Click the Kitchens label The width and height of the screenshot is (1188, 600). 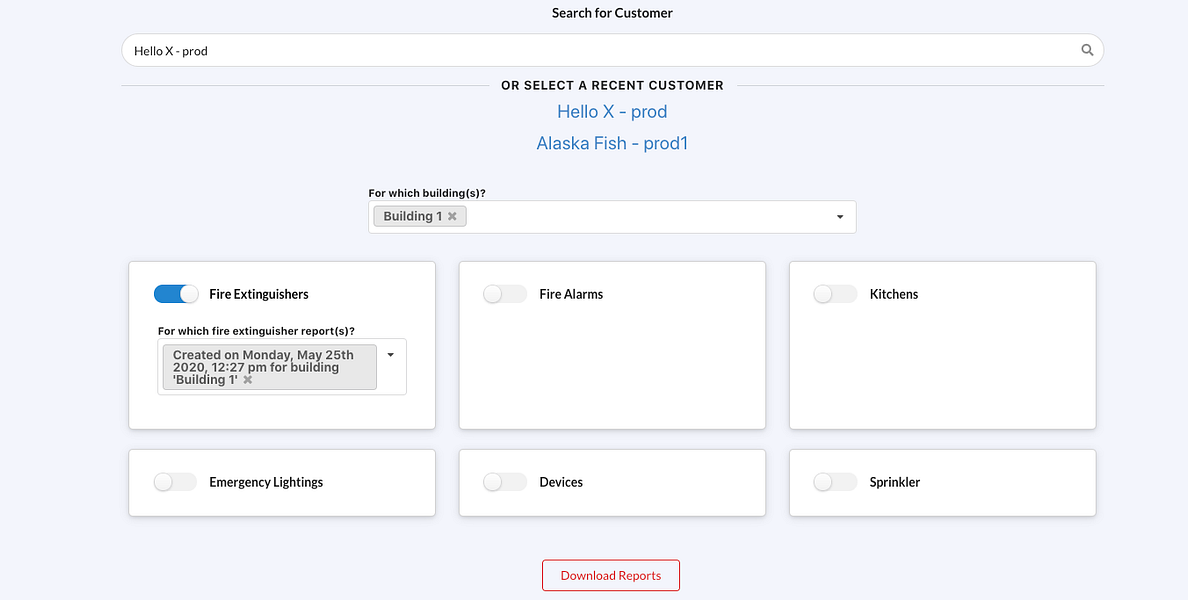tap(894, 294)
